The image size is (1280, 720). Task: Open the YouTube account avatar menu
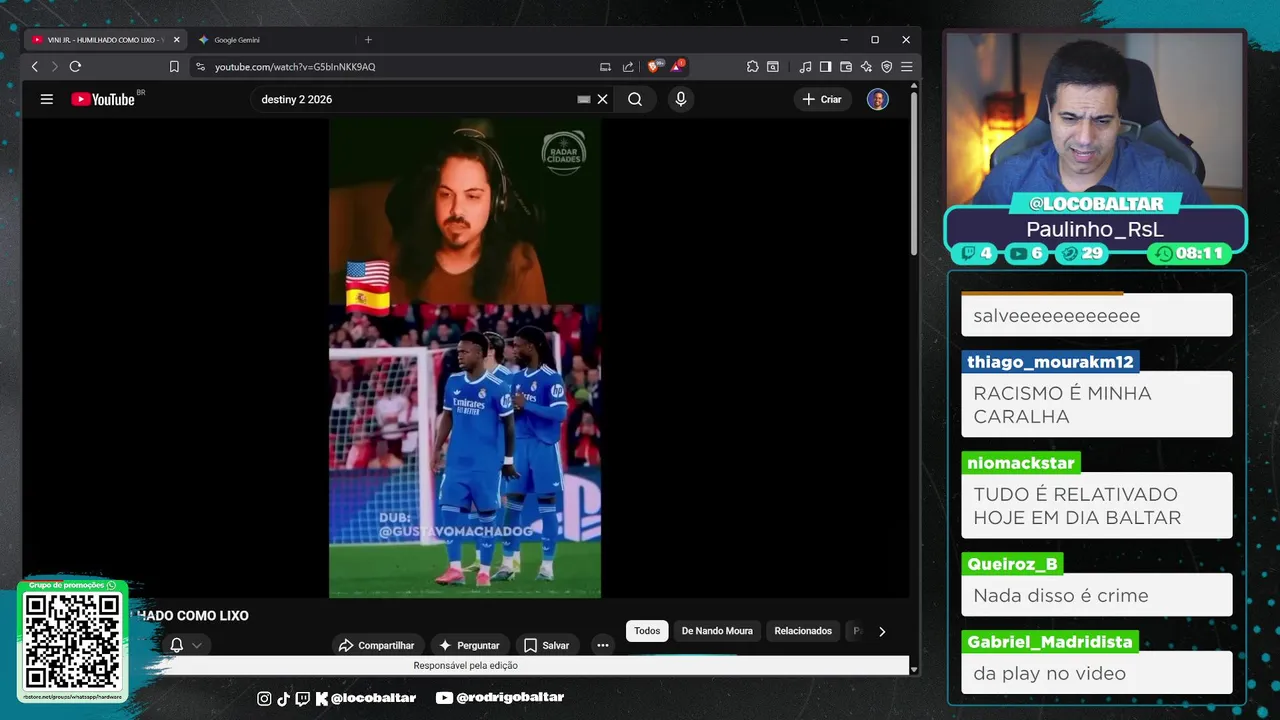pyautogui.click(x=877, y=99)
